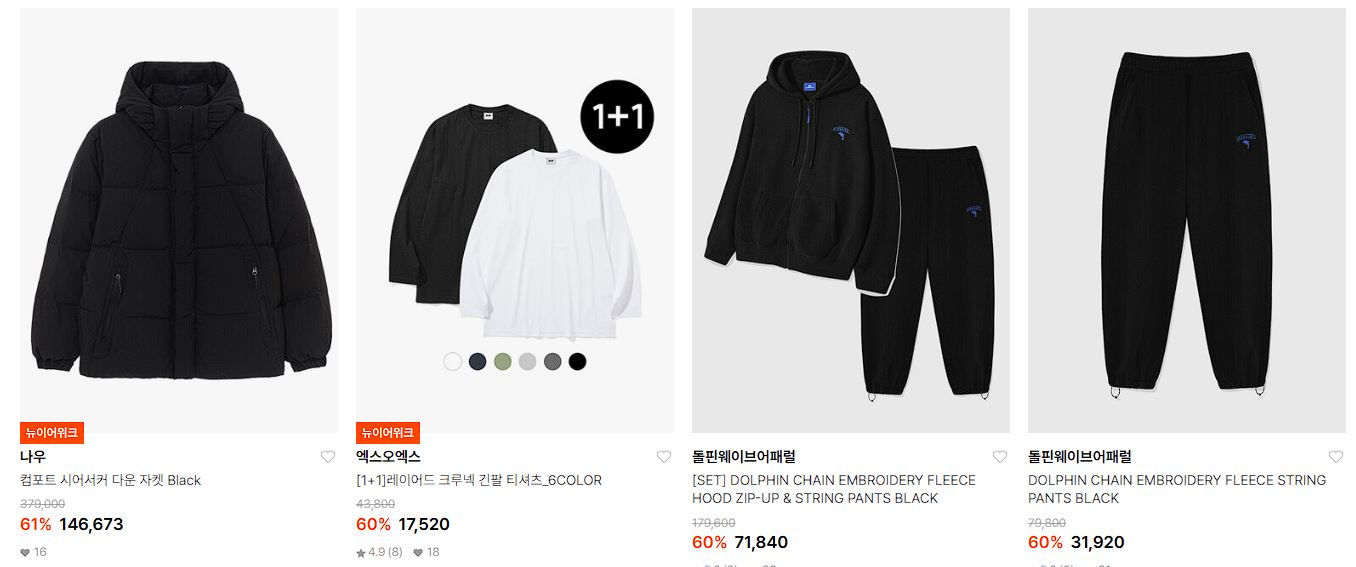This screenshot has height=567, width=1356.
Task: Visit 돌핀웨이브어패럴 brand above the set product
Action: (x=744, y=457)
